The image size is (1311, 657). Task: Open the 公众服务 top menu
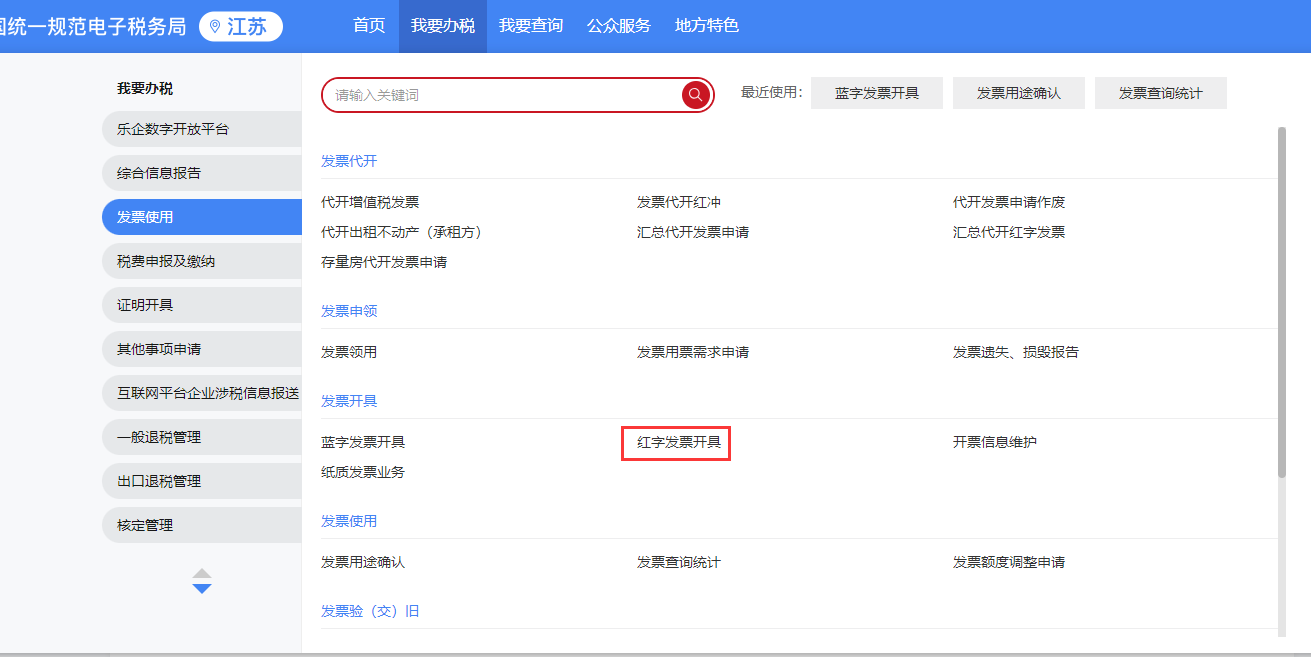point(619,26)
